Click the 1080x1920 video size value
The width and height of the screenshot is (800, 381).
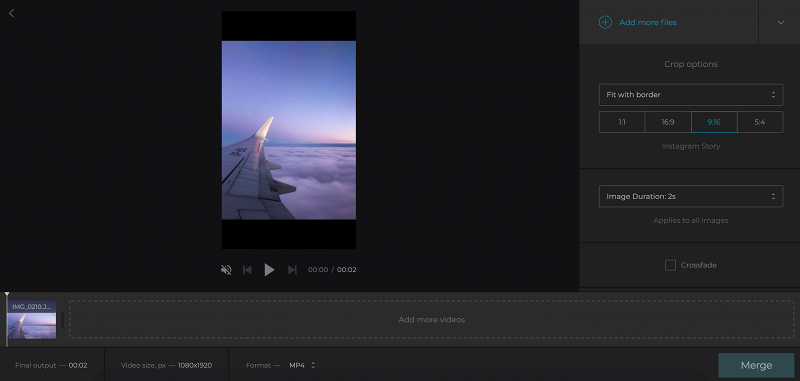(x=195, y=365)
